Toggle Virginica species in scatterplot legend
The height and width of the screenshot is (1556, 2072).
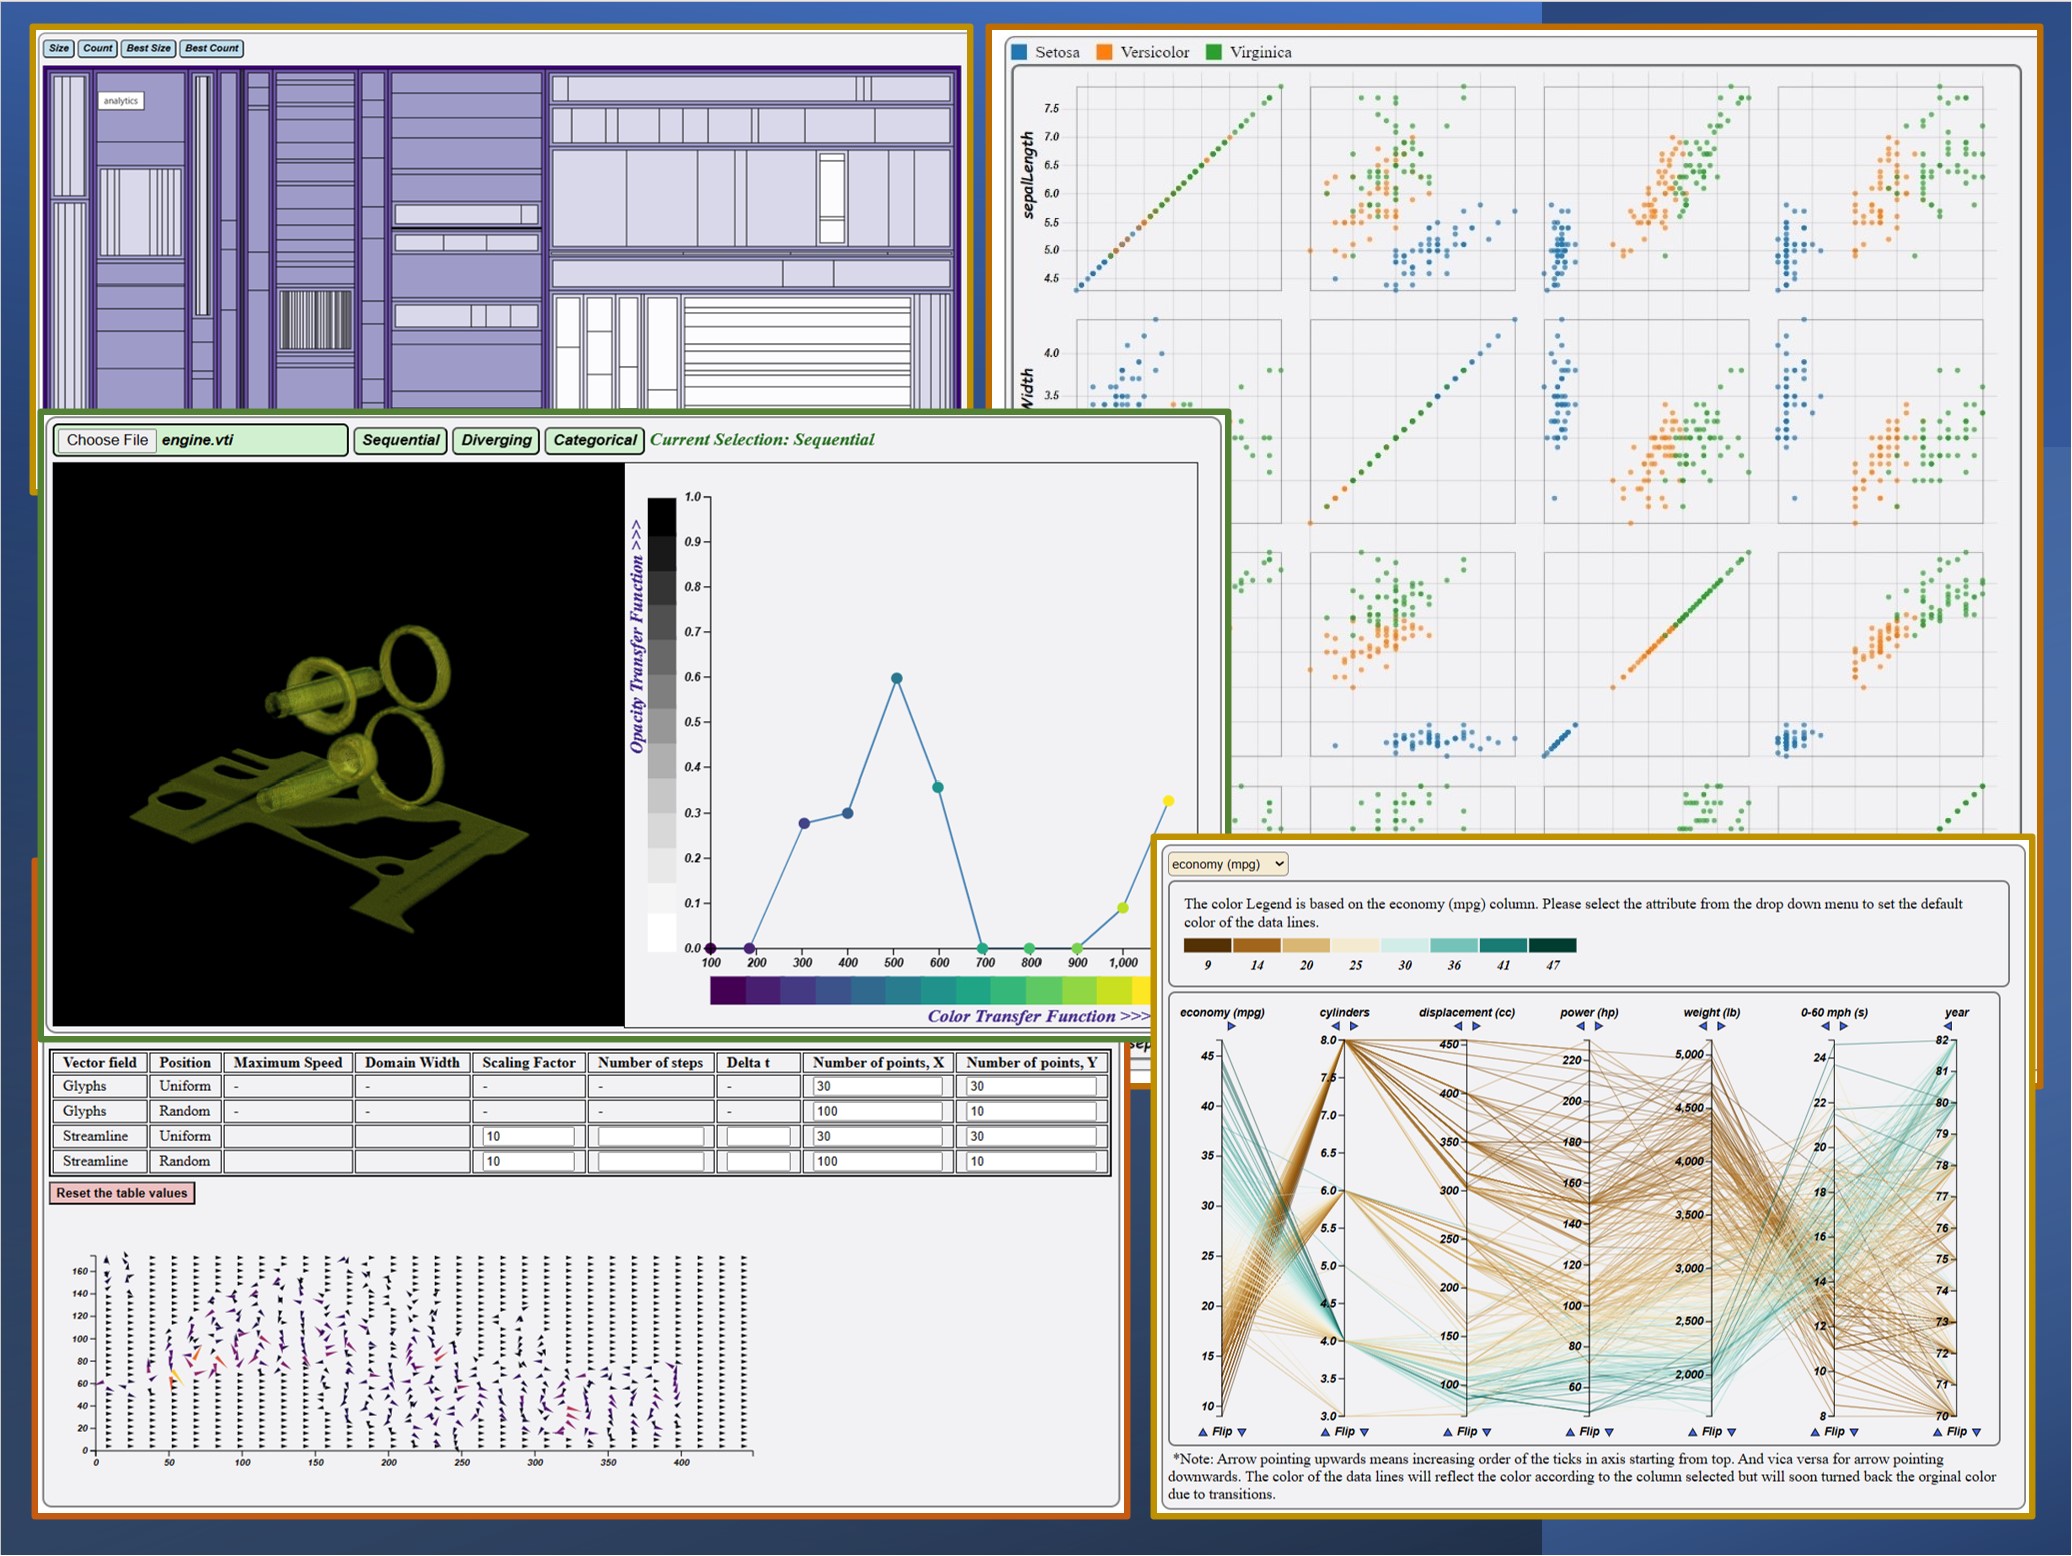point(1249,52)
